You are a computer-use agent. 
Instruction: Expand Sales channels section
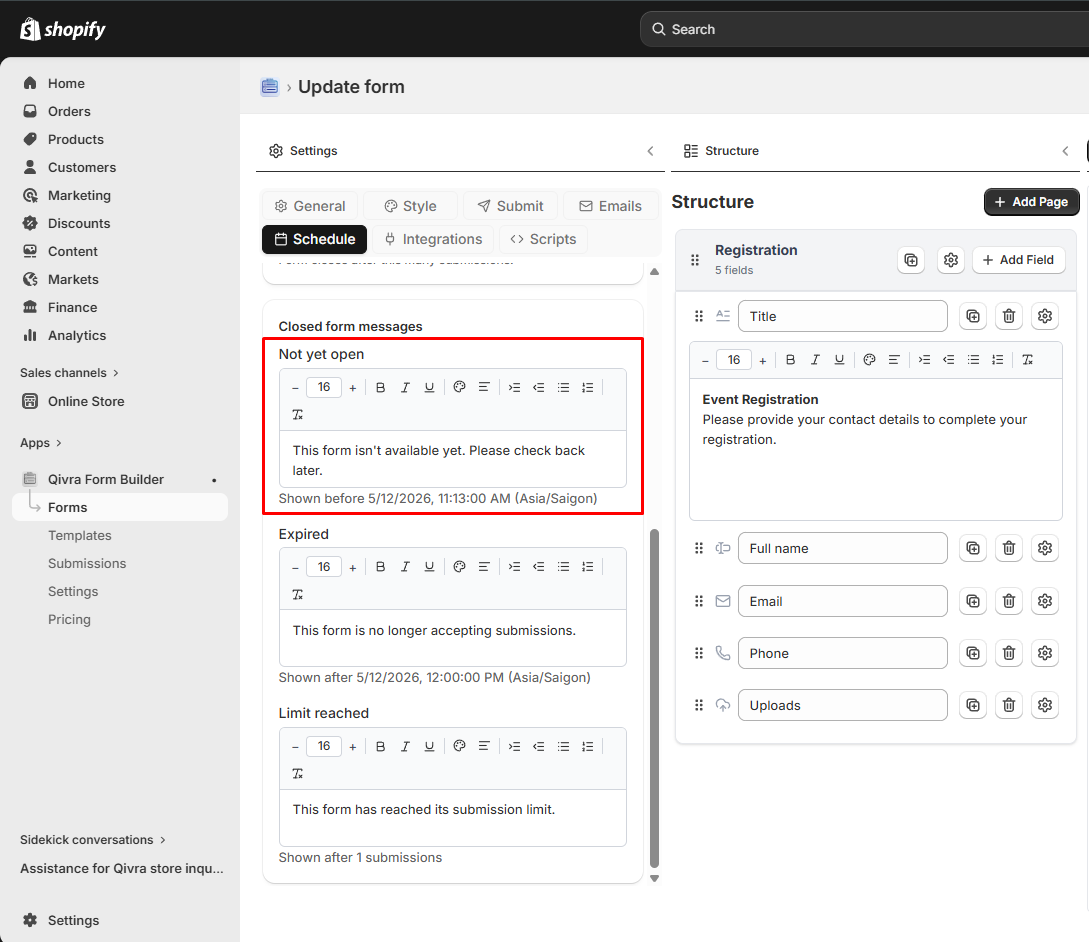69,373
